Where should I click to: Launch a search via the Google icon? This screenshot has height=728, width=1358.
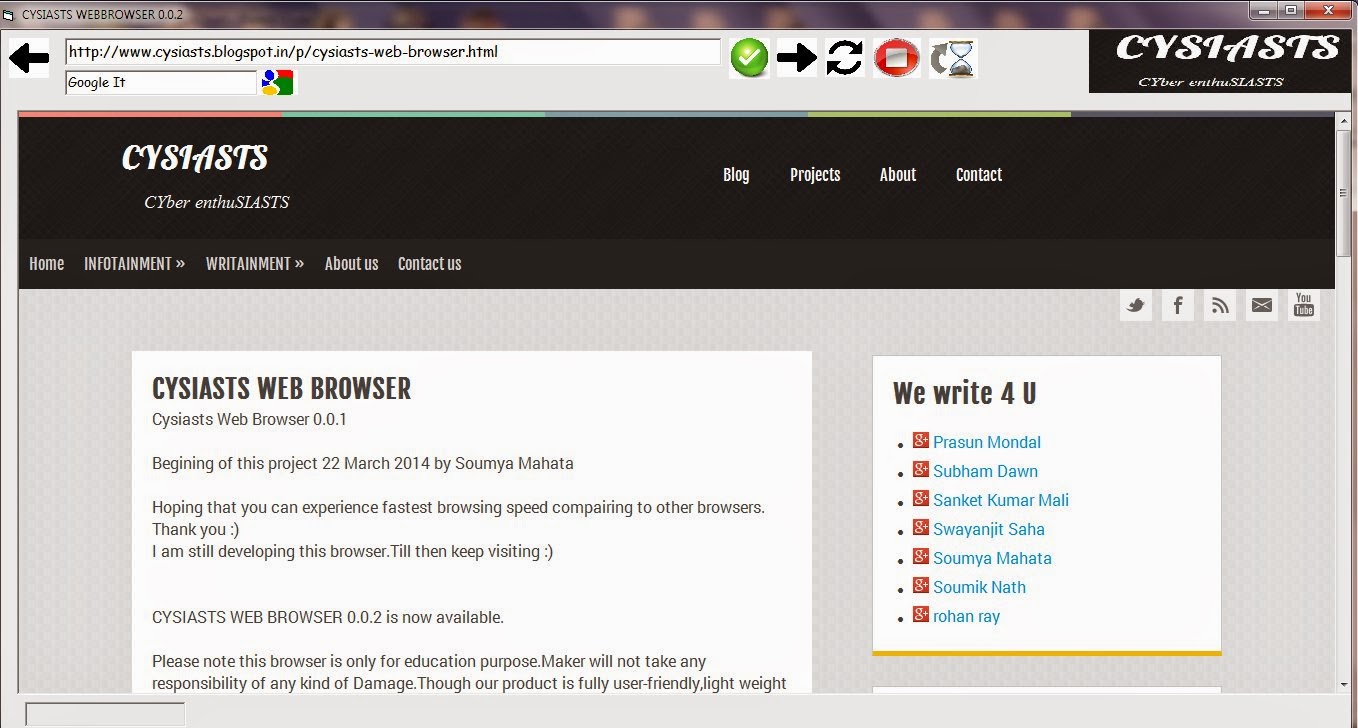pos(278,82)
